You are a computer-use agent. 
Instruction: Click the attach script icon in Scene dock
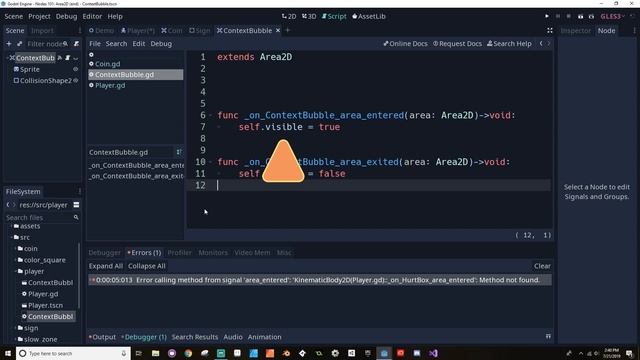tap(76, 44)
